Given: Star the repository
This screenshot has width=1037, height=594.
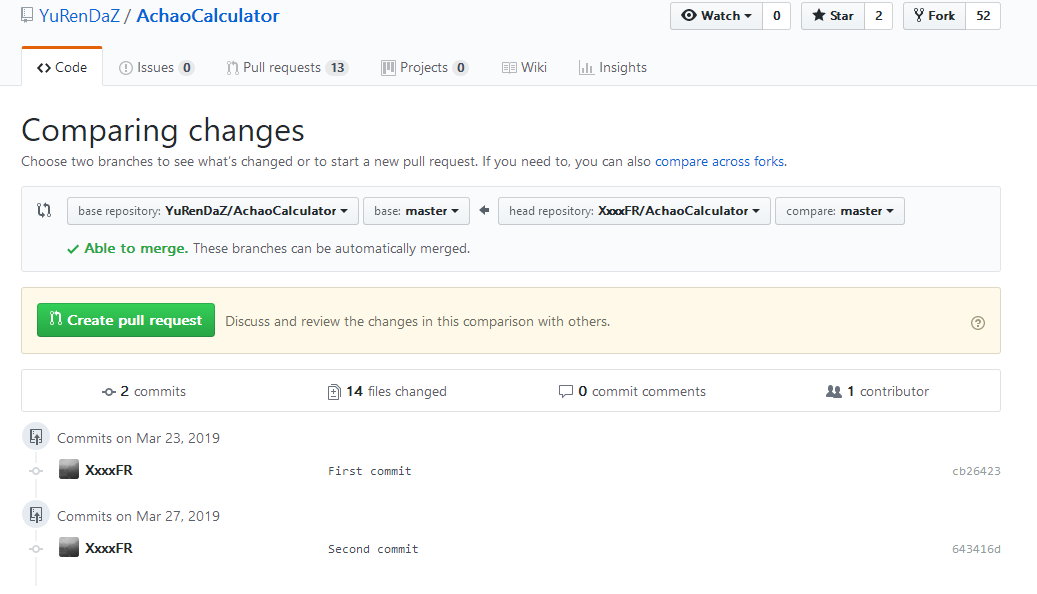Looking at the screenshot, I should tap(833, 16).
